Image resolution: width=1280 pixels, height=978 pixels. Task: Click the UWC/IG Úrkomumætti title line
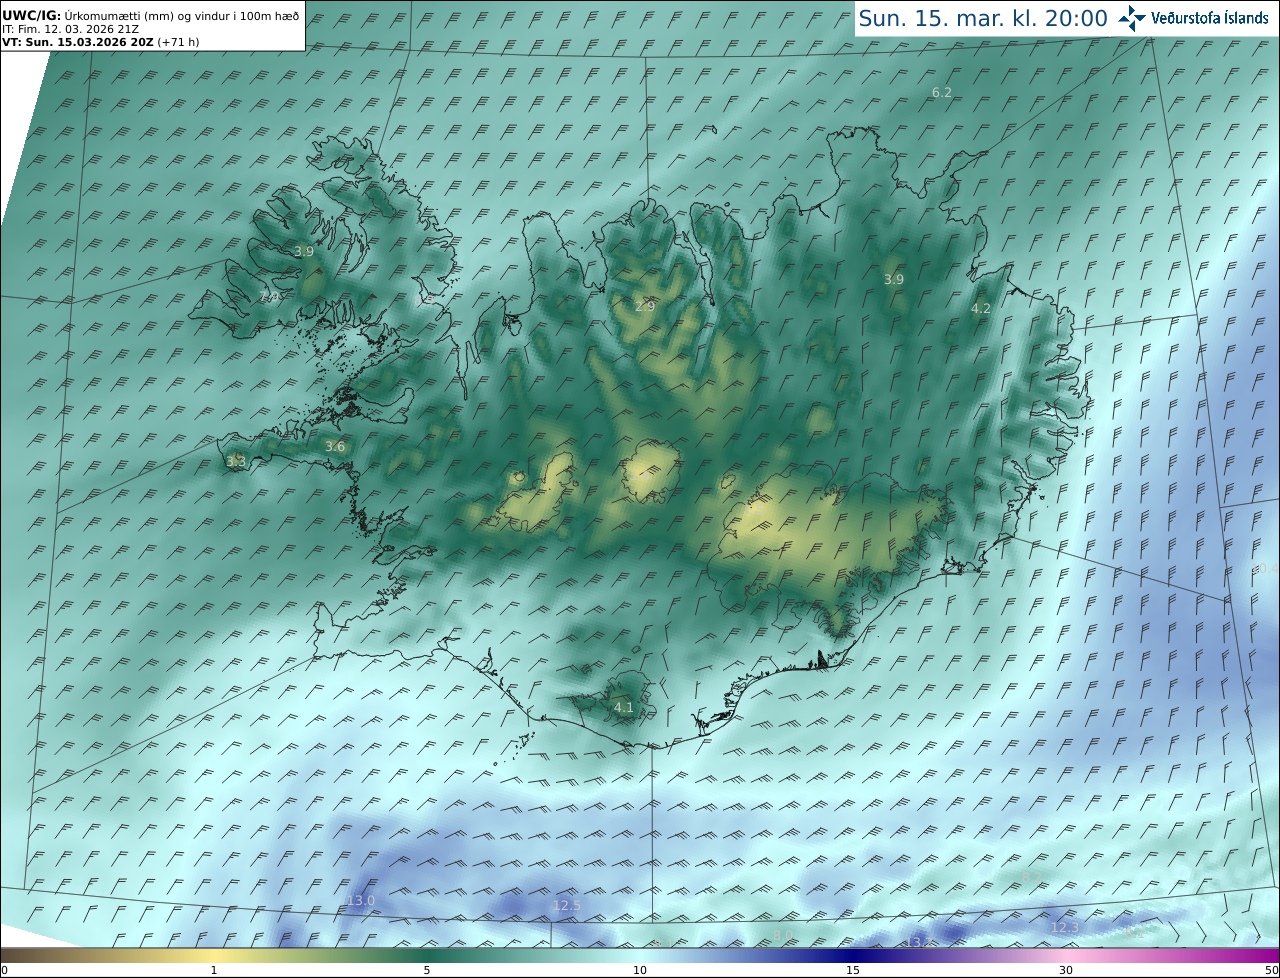pos(150,15)
